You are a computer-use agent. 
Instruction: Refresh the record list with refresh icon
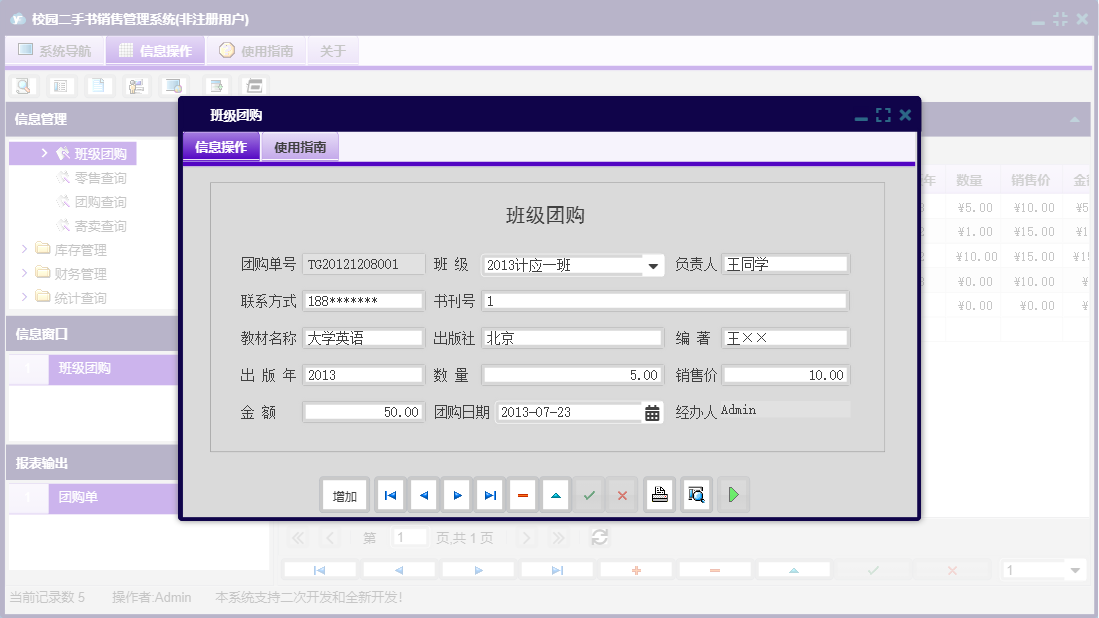599,537
